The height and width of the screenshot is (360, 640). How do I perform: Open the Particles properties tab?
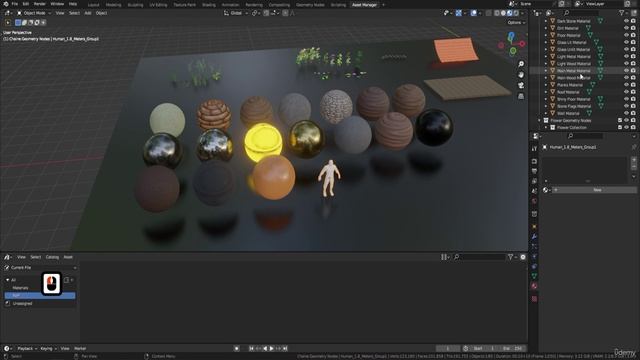pyautogui.click(x=534, y=247)
